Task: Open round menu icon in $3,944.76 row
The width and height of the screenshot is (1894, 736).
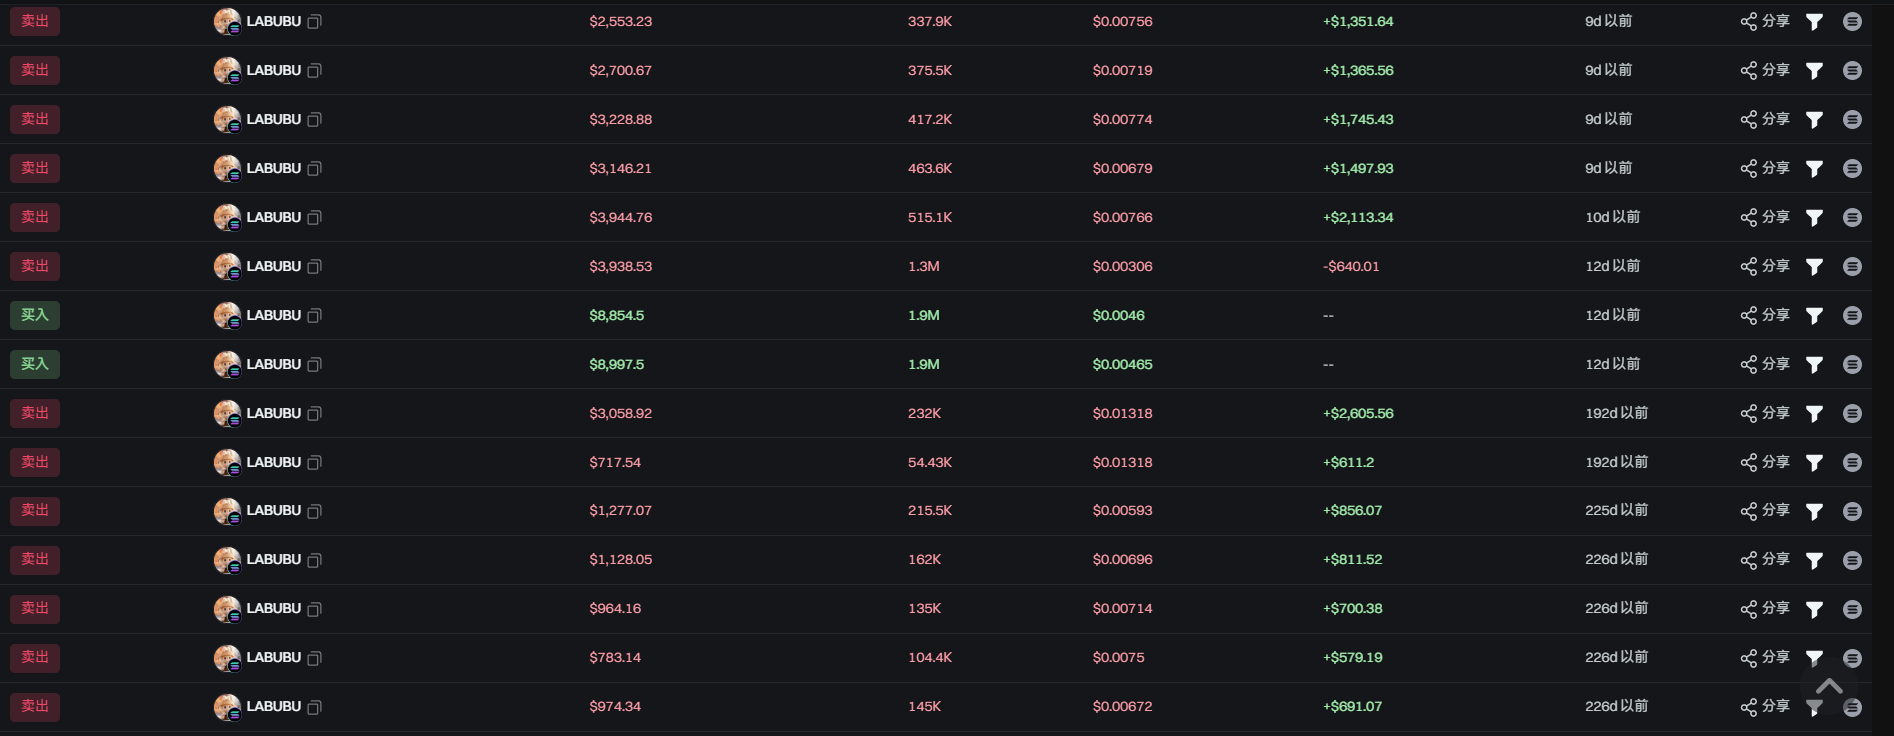Action: pyautogui.click(x=1852, y=217)
